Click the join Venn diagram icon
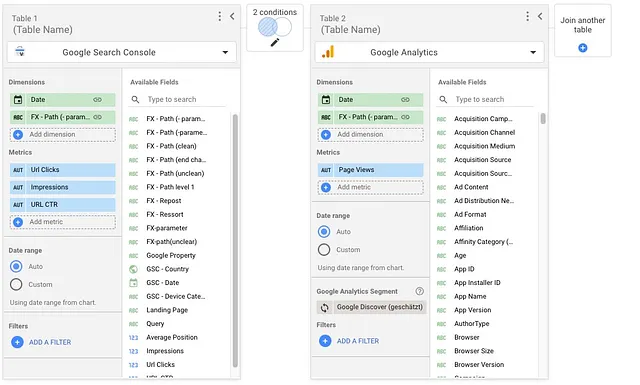Viewport: 640px width, 385px height. (x=275, y=28)
